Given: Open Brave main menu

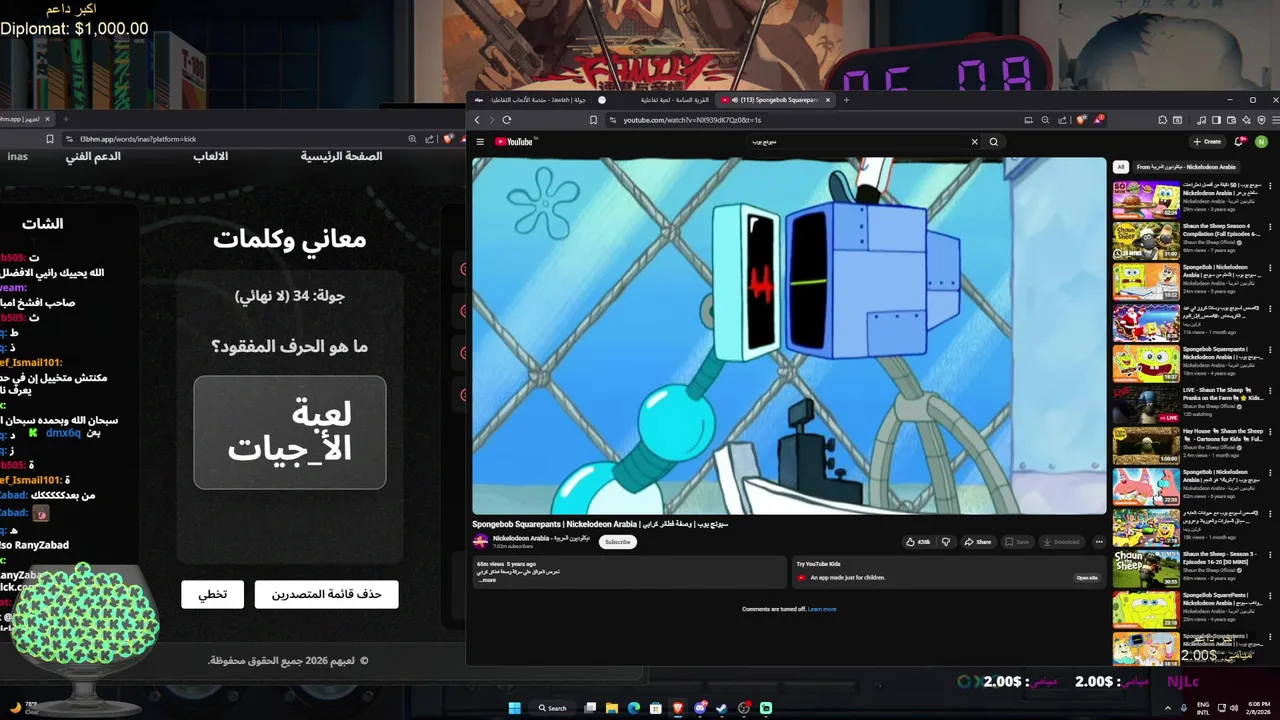Looking at the screenshot, I should coord(1275,120).
